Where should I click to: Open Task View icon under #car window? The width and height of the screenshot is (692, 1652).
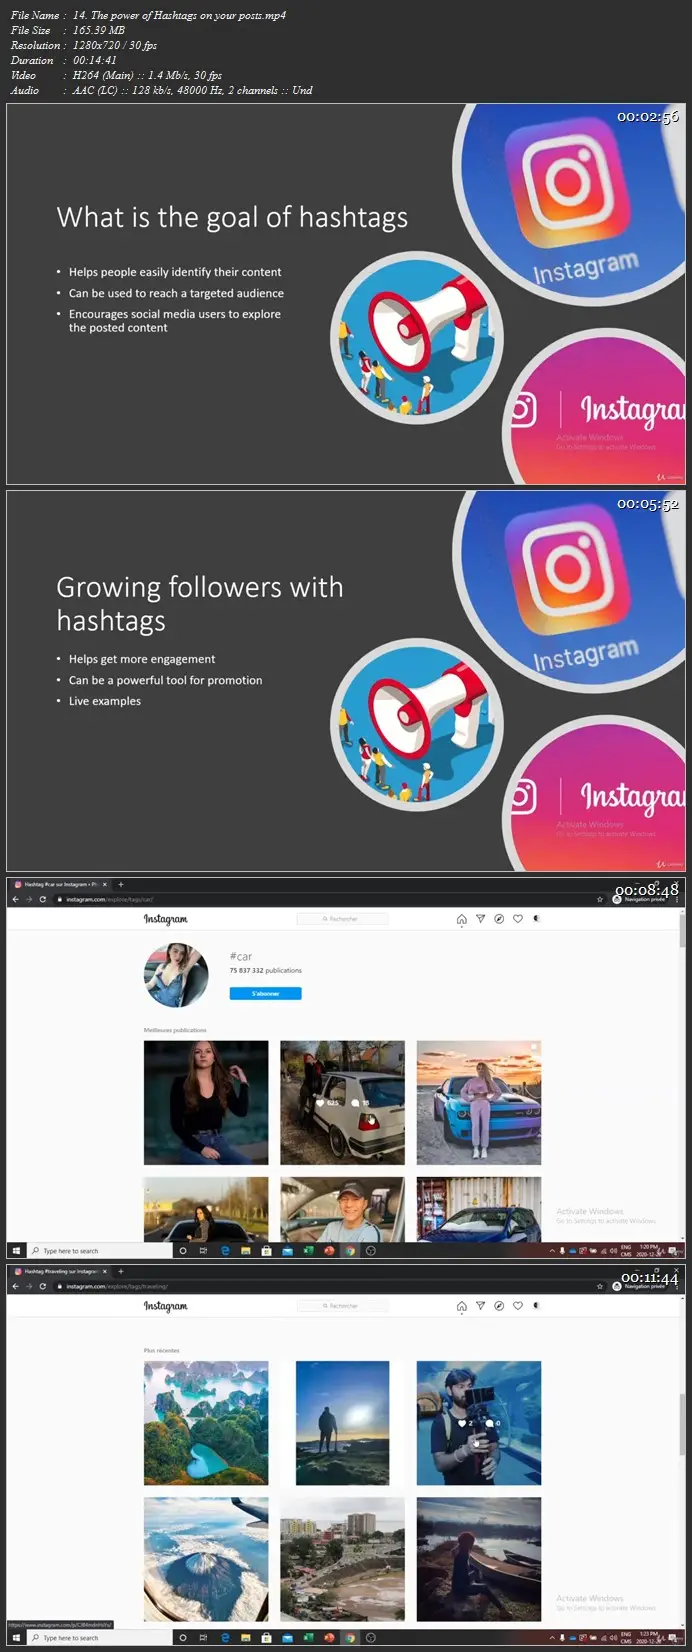(203, 1251)
